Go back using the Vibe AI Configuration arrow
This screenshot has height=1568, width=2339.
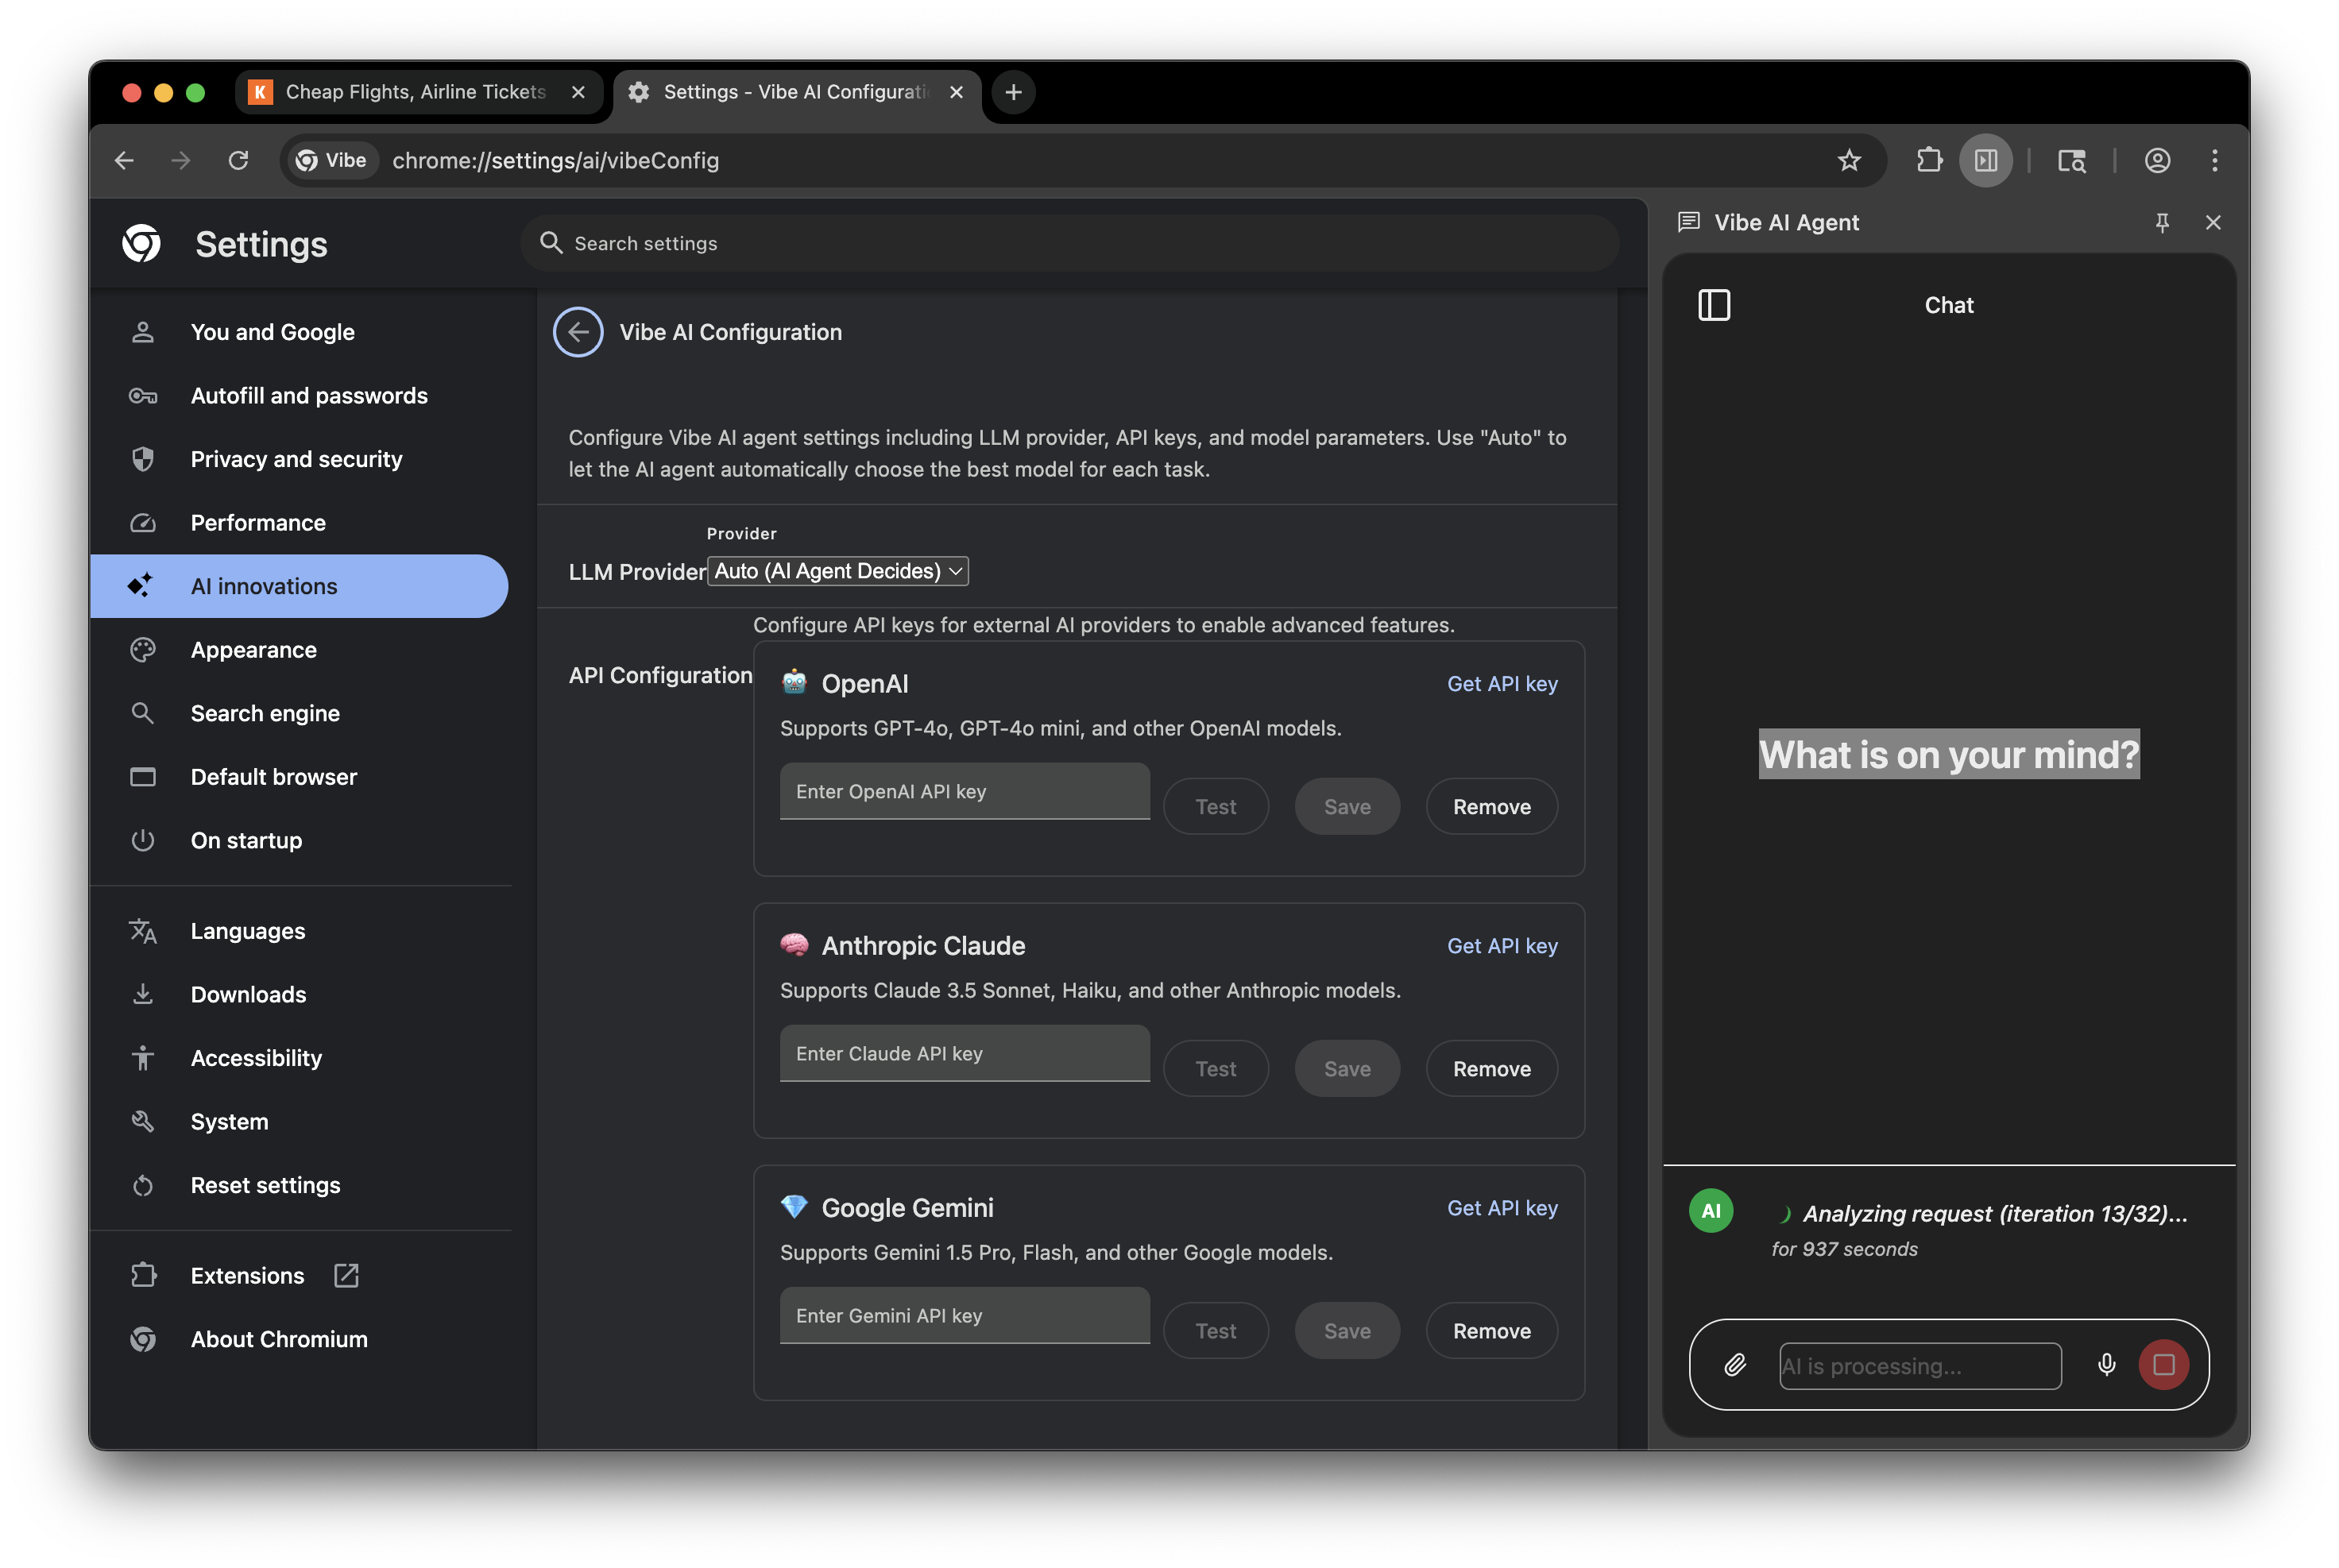click(x=578, y=331)
